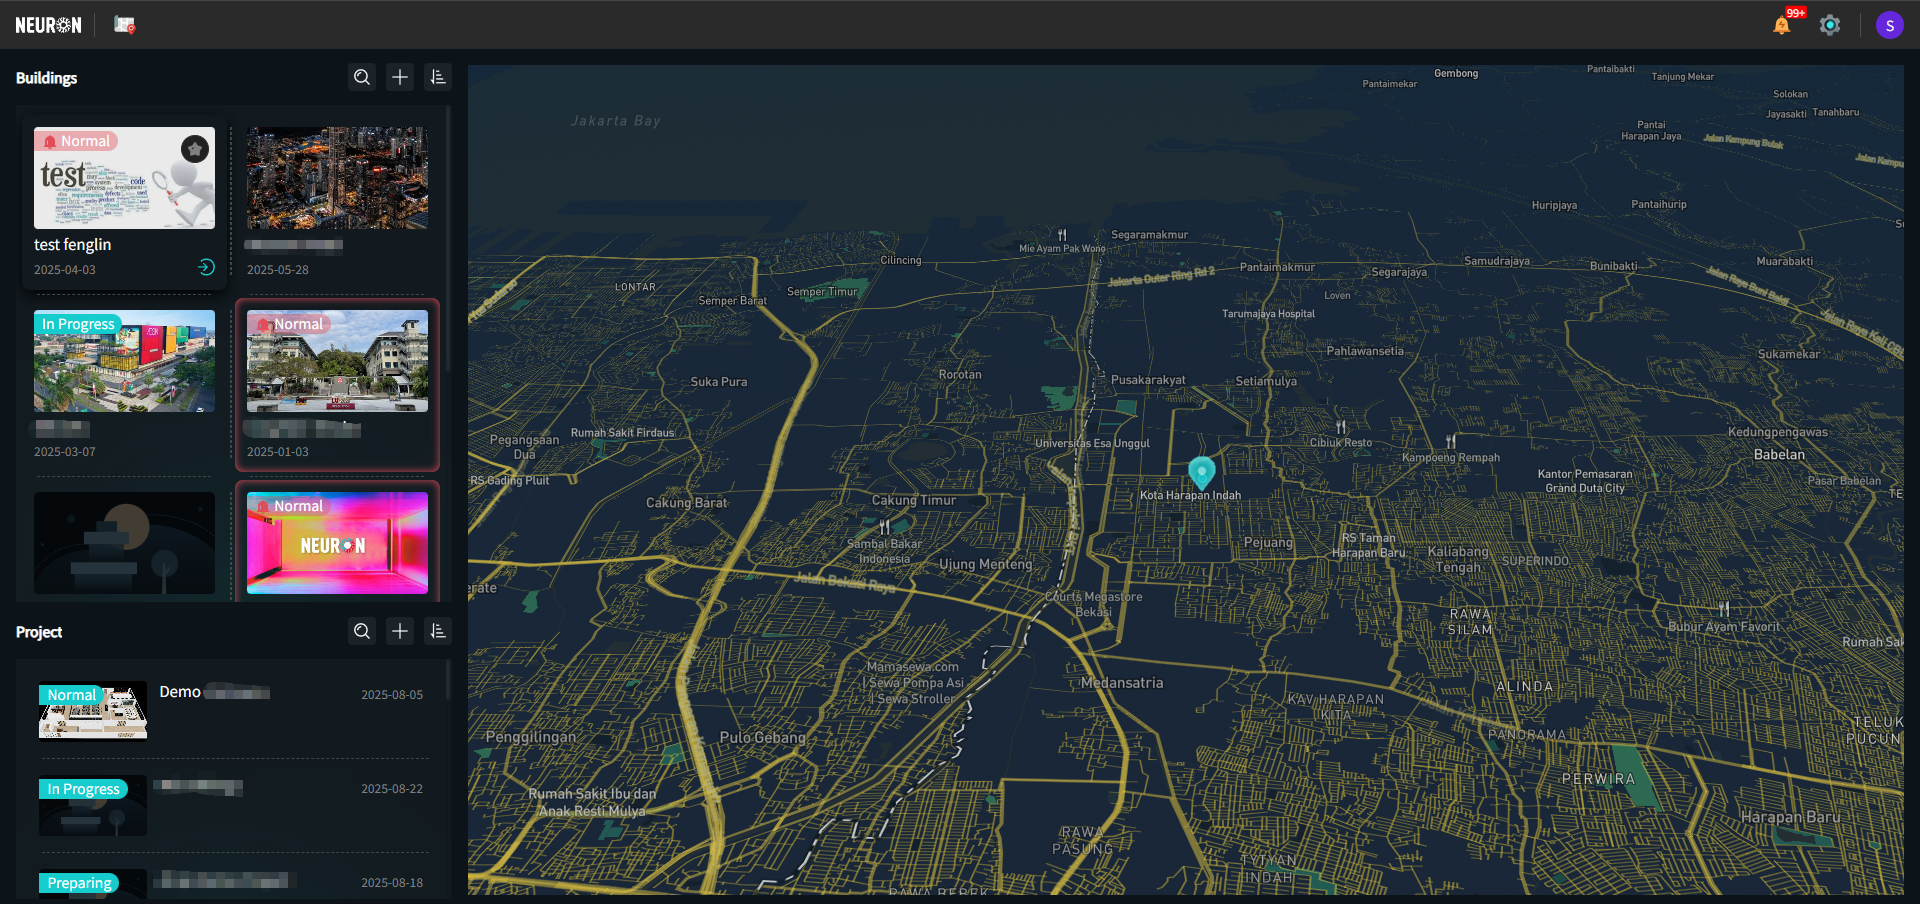Sort the Project list
The image size is (1920, 904).
(x=438, y=631)
